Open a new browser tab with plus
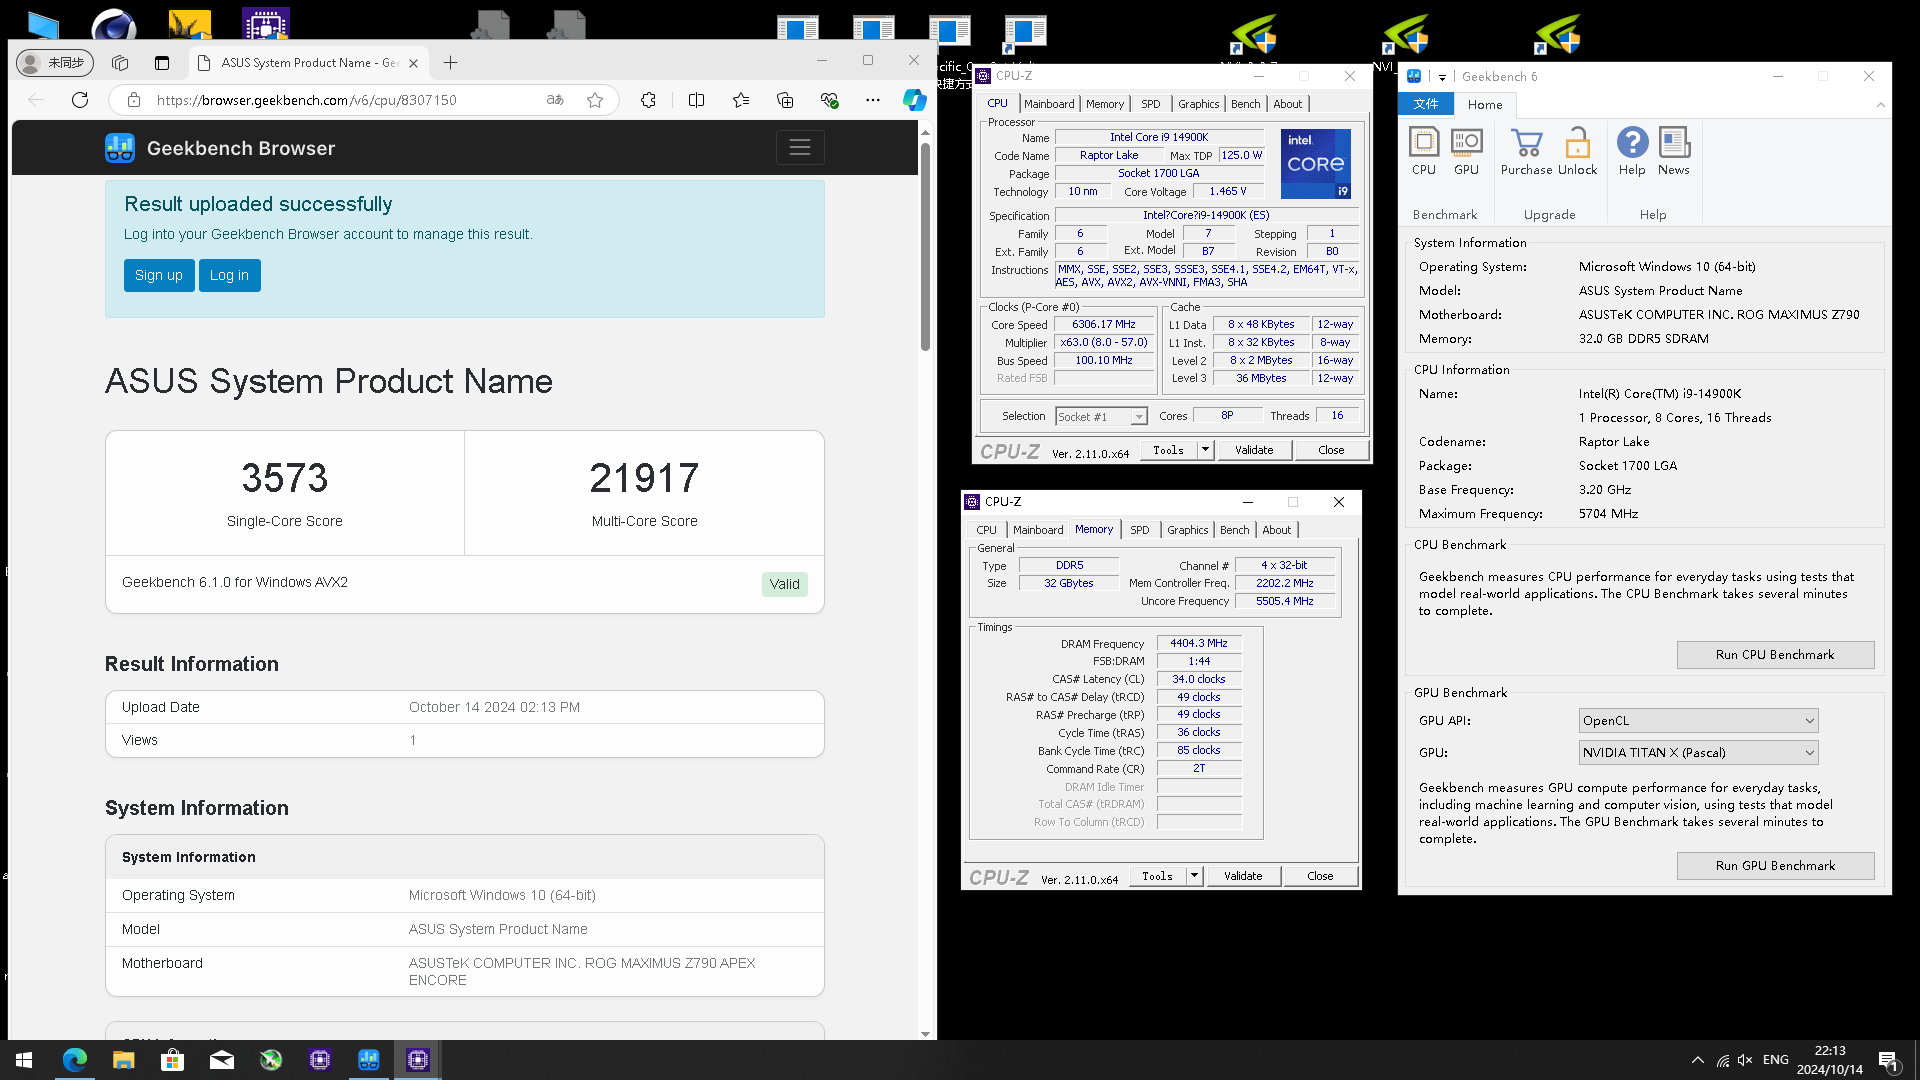 pyautogui.click(x=451, y=63)
